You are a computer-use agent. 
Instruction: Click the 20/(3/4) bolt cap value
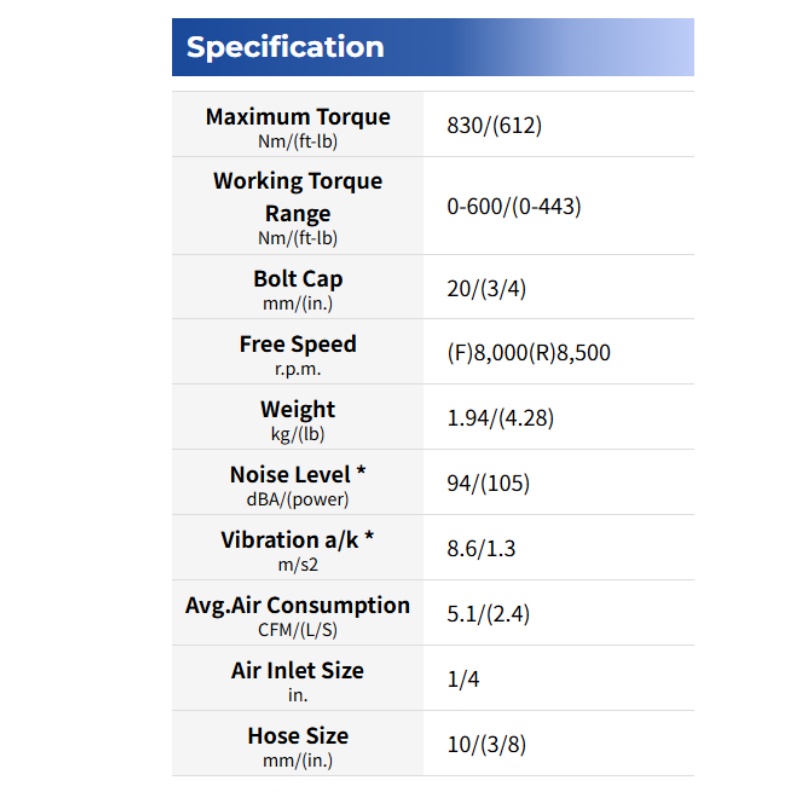click(486, 289)
